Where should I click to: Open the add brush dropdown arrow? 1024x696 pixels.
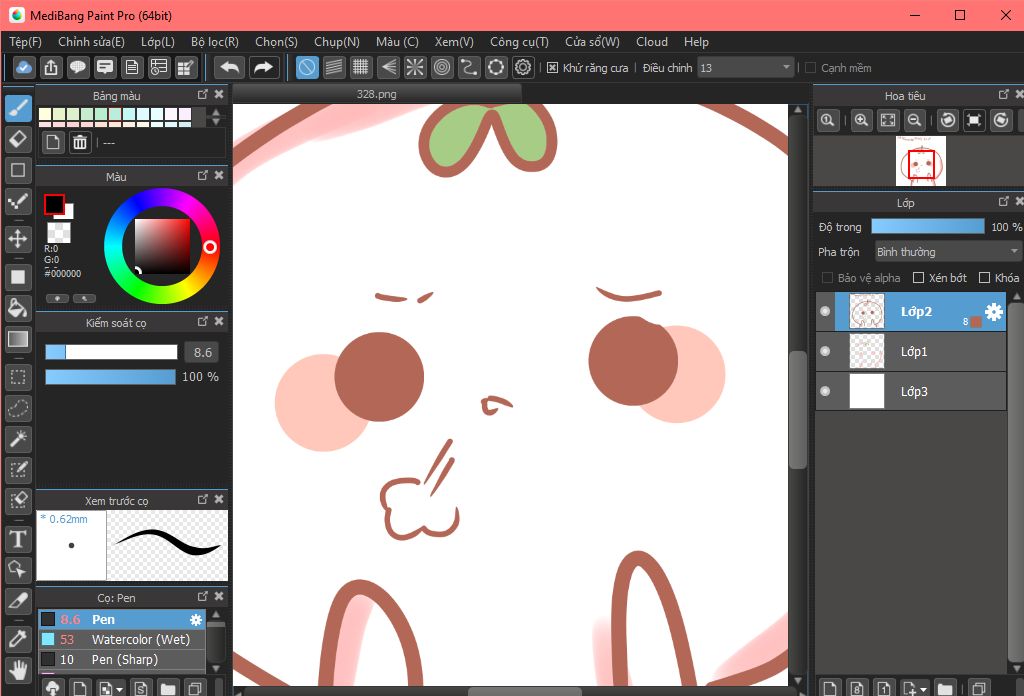pyautogui.click(x=120, y=689)
